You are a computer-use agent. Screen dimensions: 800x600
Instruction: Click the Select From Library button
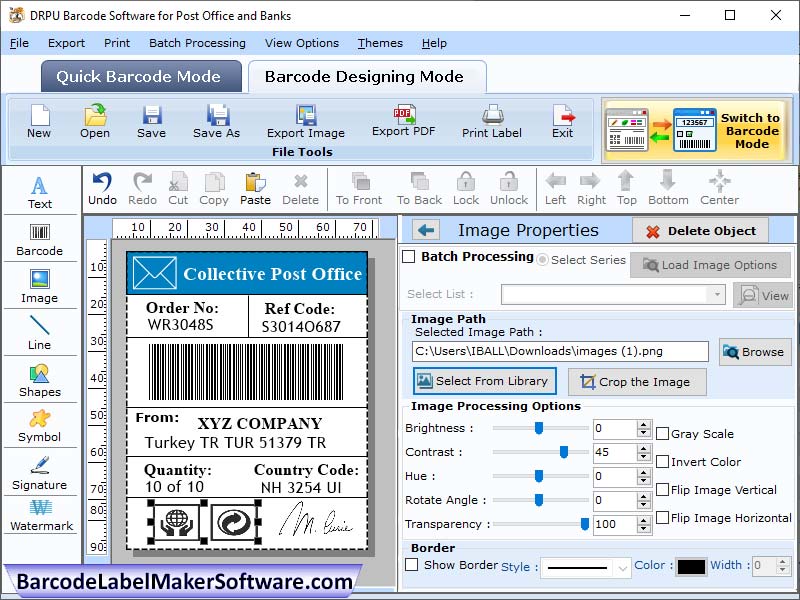484,381
